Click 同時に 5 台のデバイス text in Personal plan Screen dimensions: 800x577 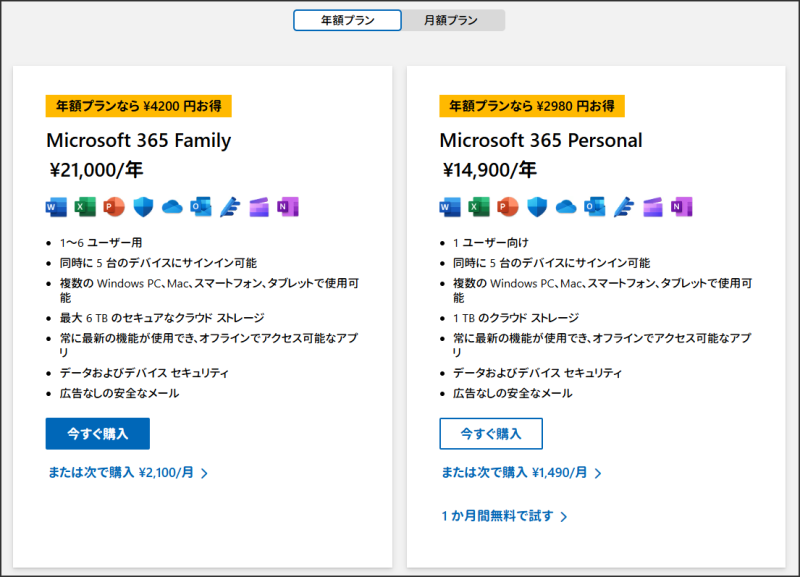[552, 263]
